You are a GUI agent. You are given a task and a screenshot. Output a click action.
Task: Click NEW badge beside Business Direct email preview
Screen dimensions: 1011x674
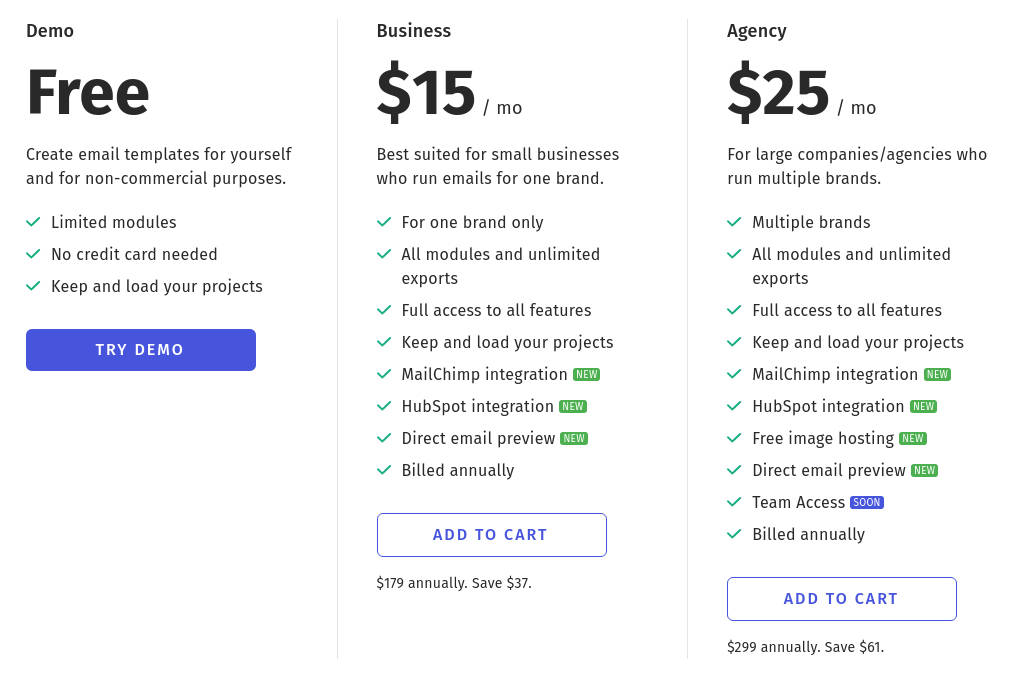point(574,439)
